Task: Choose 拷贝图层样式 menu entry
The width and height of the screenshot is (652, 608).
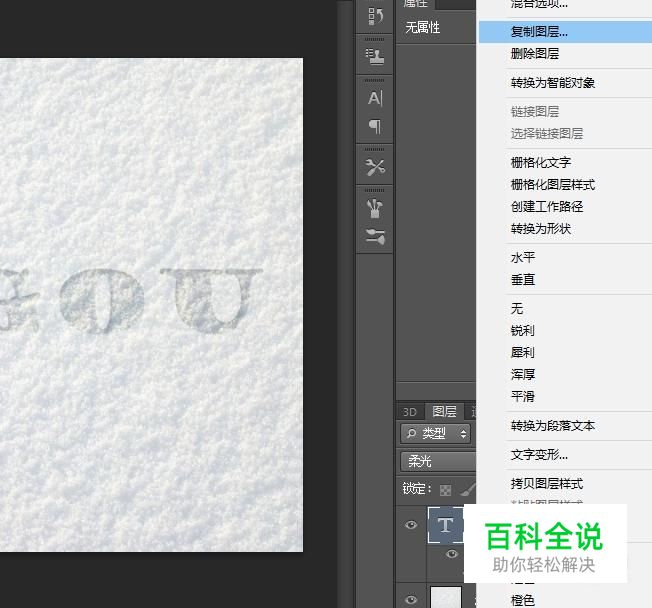Action: click(x=547, y=484)
